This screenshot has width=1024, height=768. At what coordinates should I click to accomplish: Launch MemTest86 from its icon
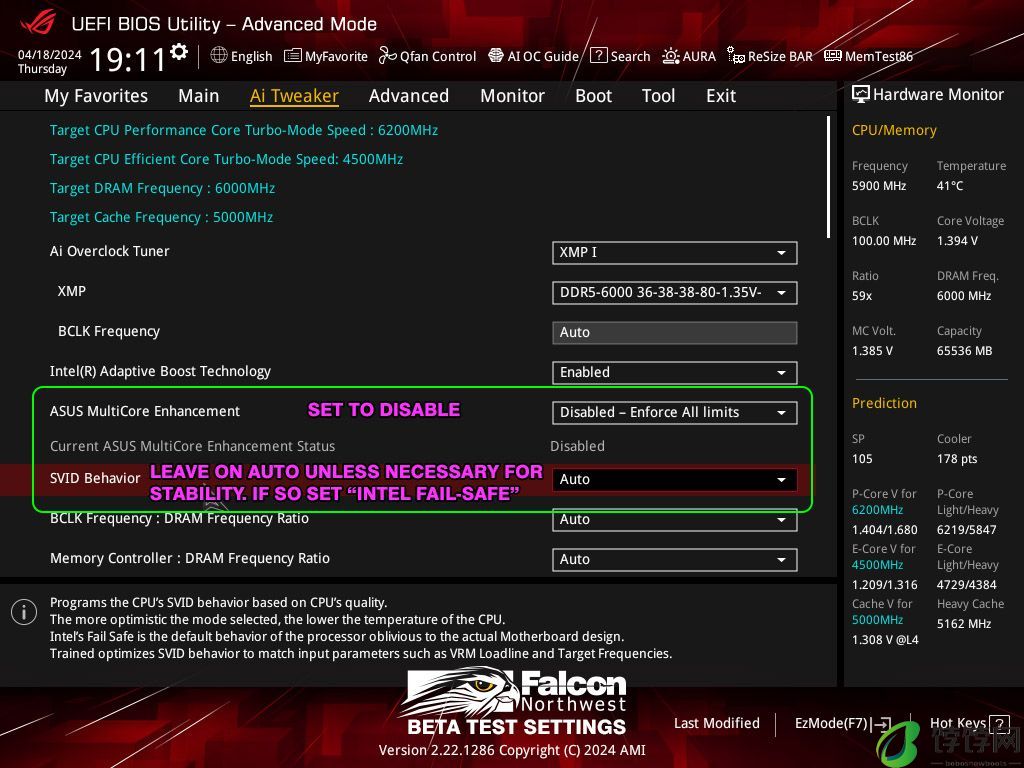tap(833, 56)
